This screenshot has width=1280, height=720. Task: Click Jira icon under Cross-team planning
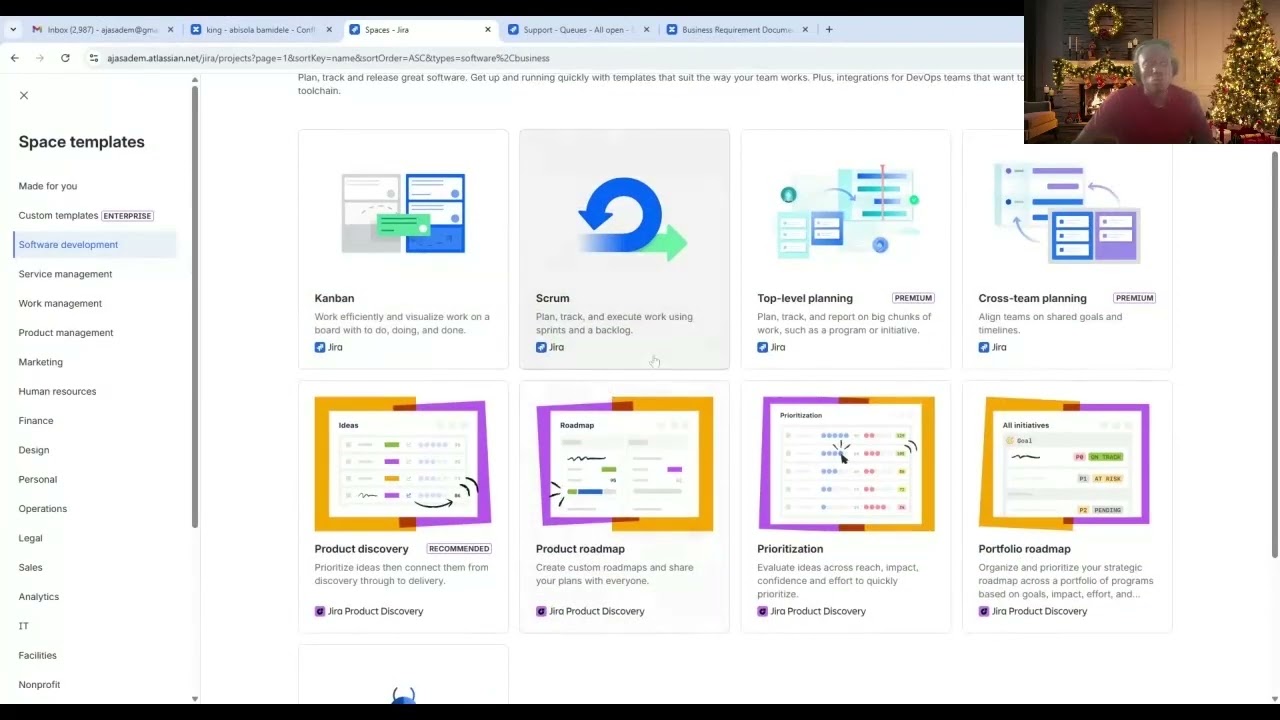pos(984,347)
